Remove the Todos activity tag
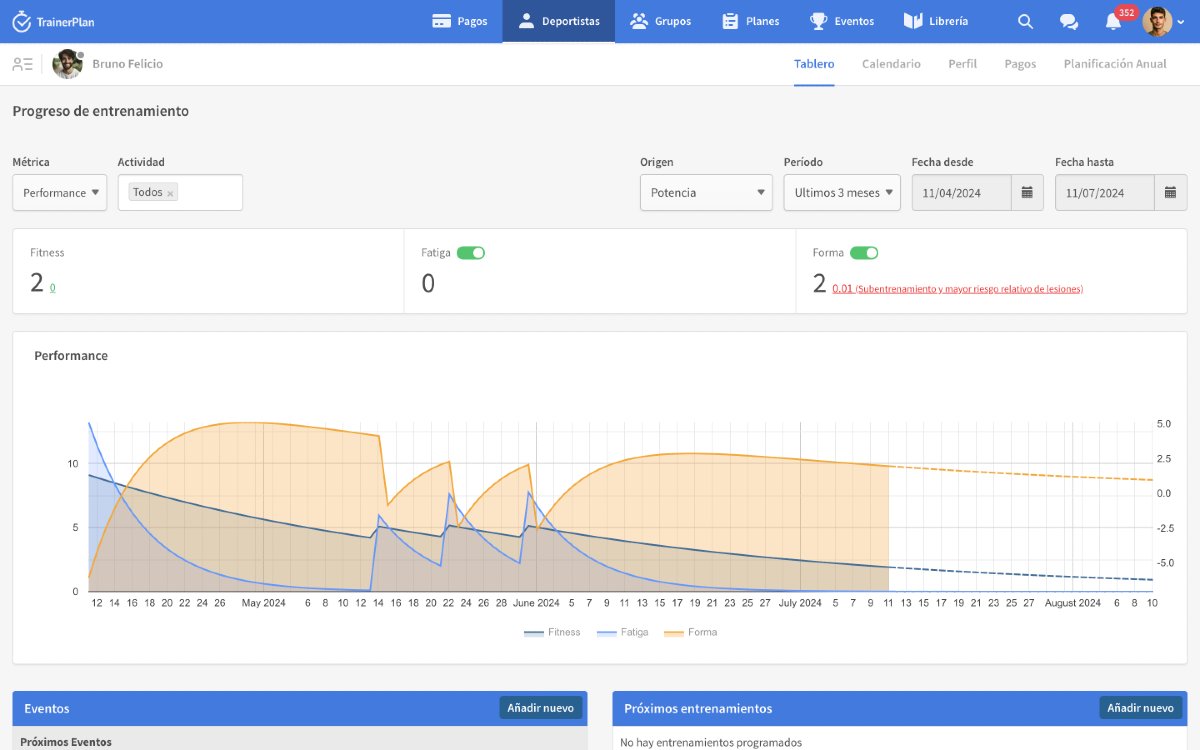Screen dimensions: 1200x750 (170, 193)
